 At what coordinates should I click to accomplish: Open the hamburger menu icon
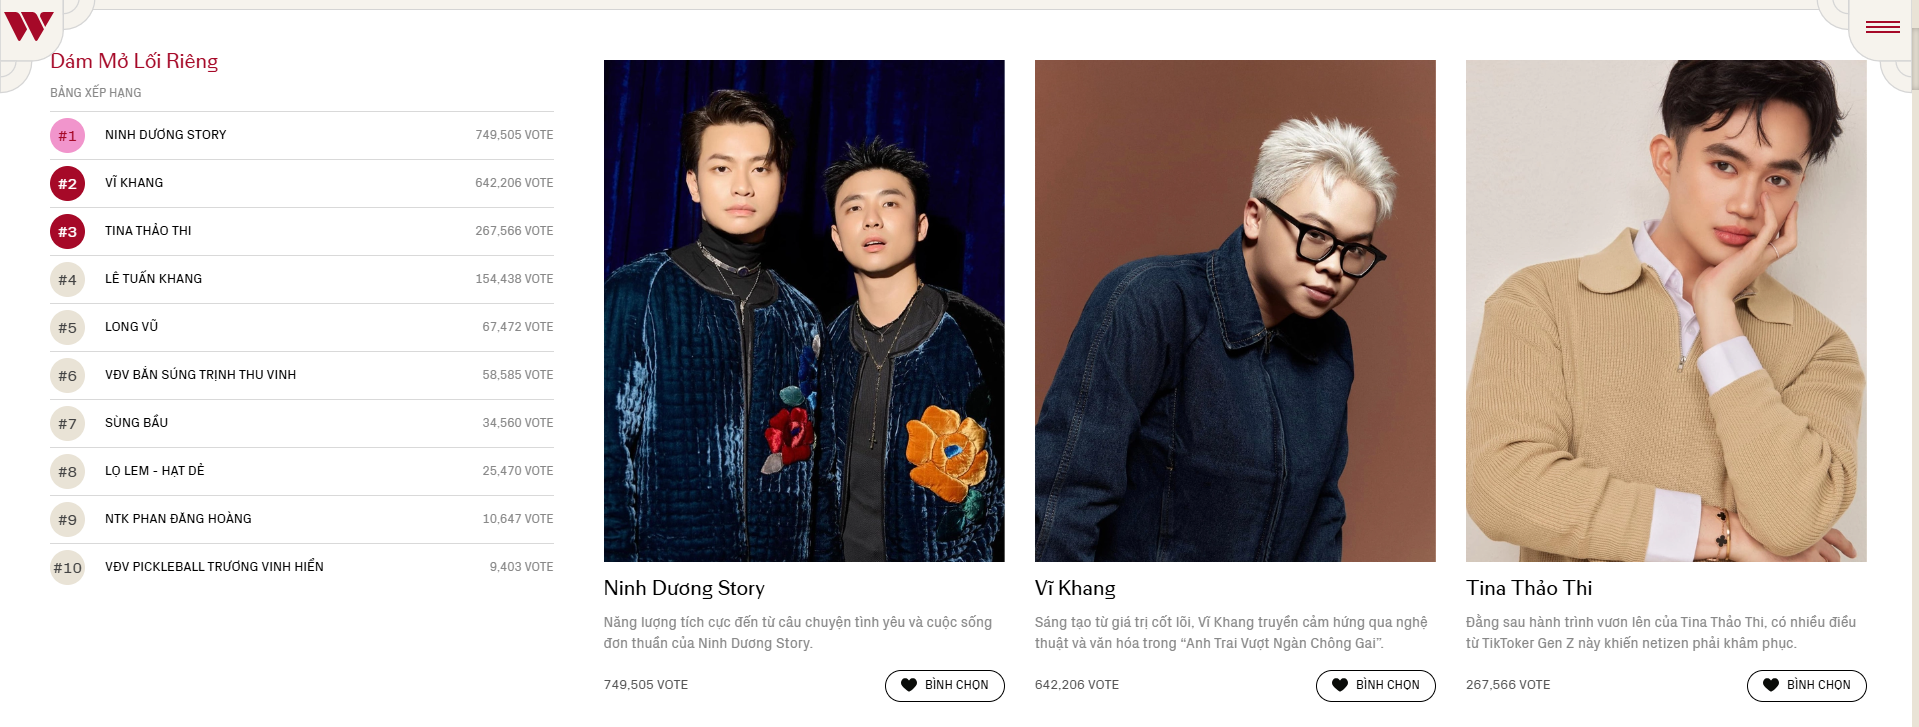point(1882,27)
